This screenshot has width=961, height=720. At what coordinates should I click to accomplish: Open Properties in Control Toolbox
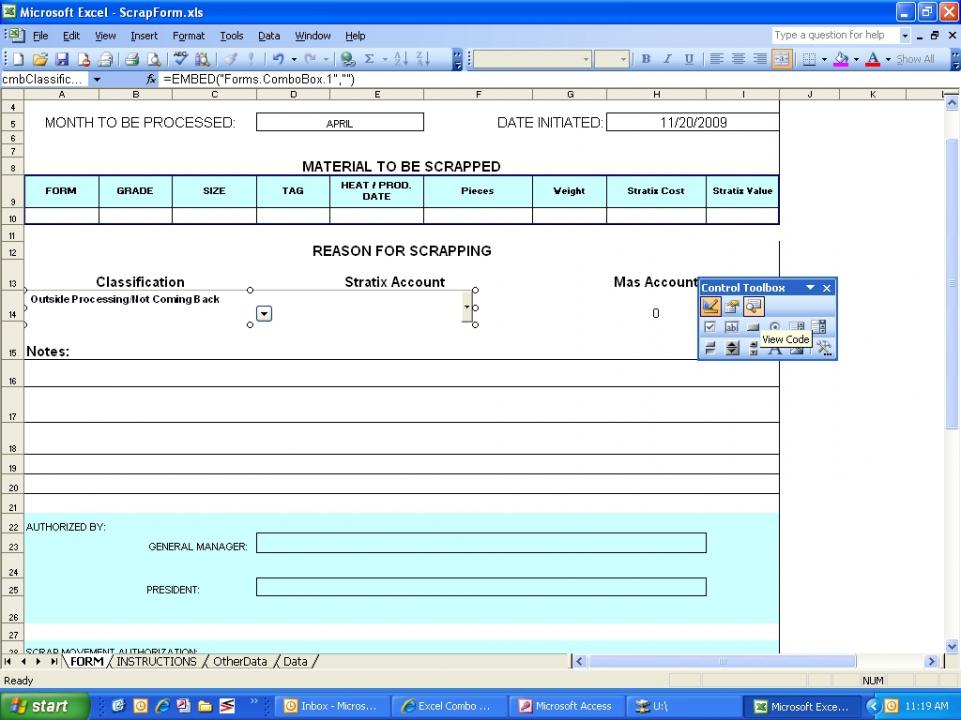click(x=731, y=306)
